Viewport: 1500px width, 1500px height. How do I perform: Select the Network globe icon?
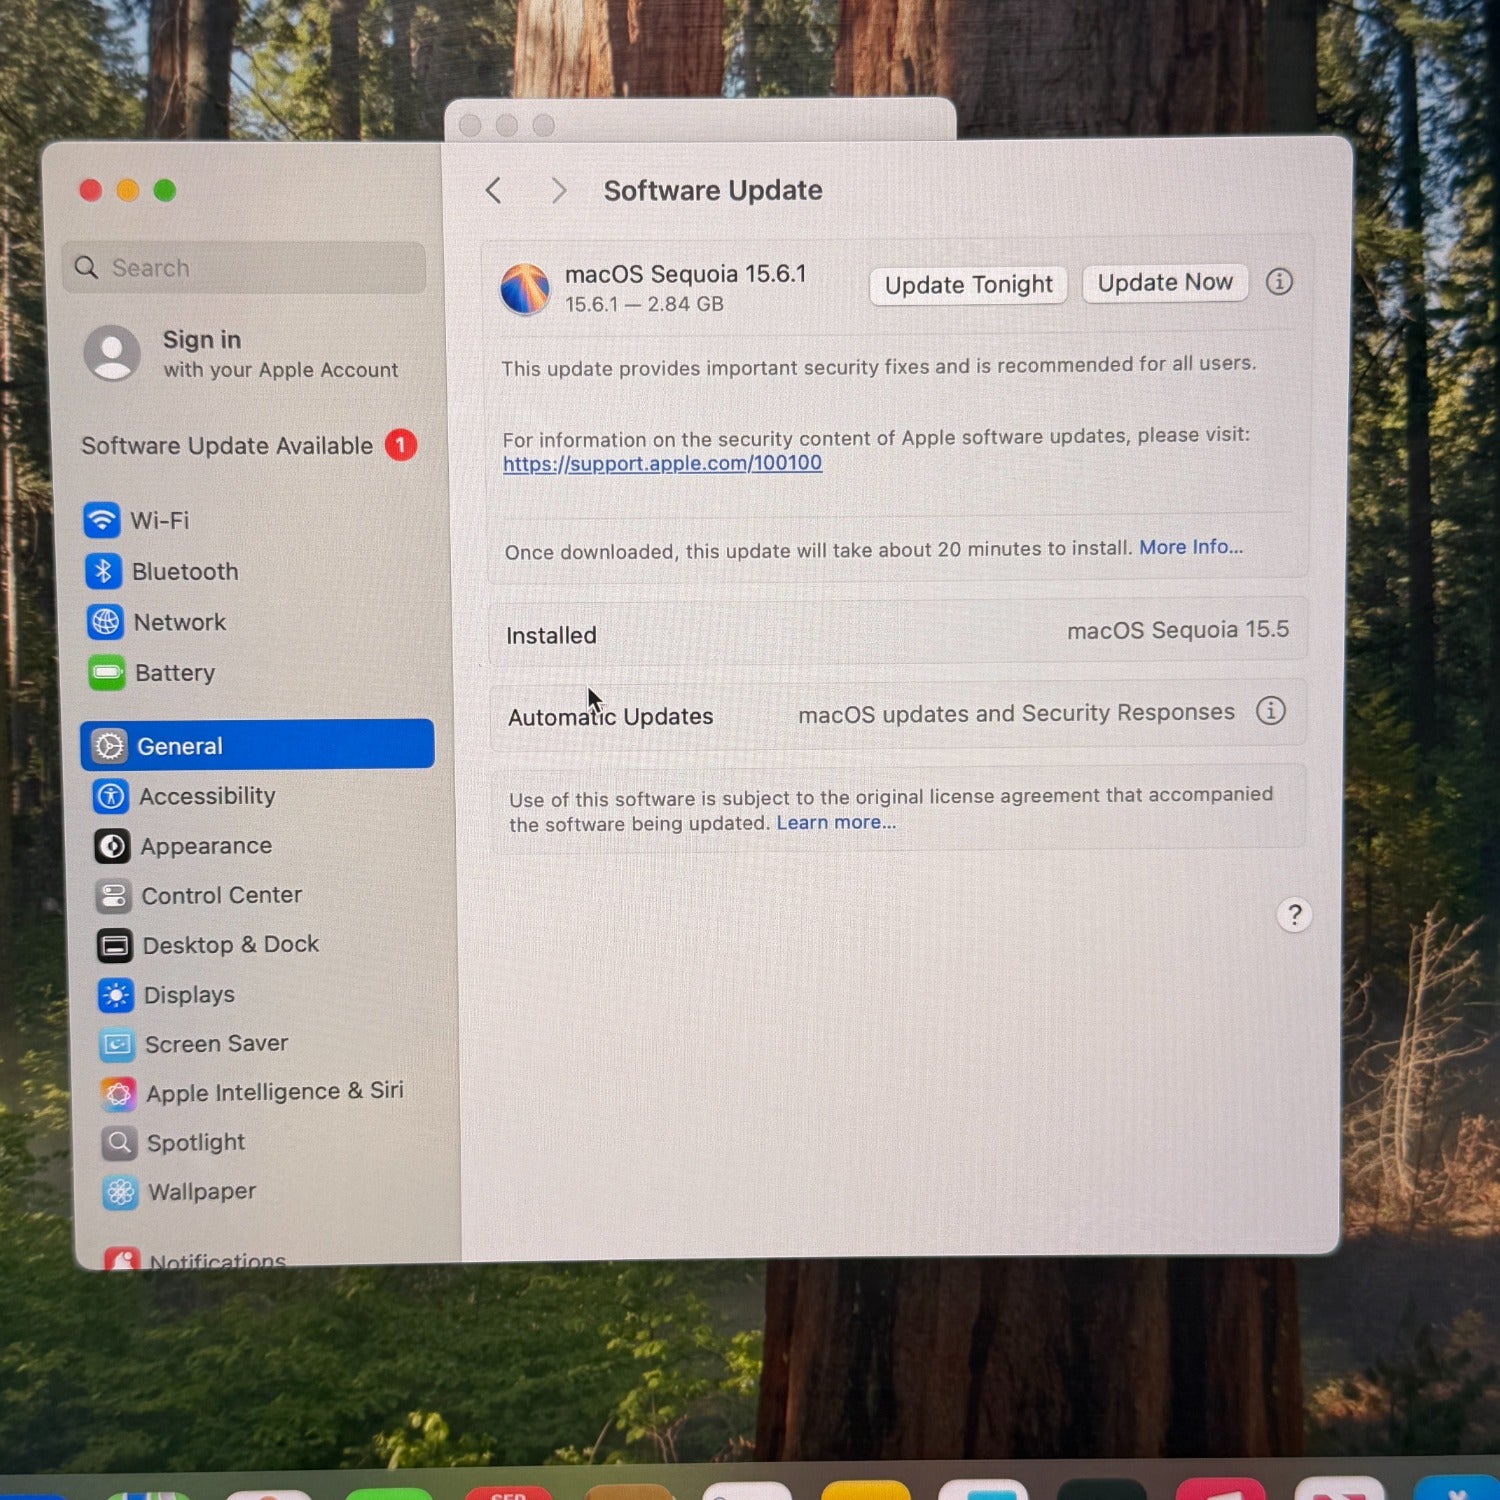tap(105, 622)
